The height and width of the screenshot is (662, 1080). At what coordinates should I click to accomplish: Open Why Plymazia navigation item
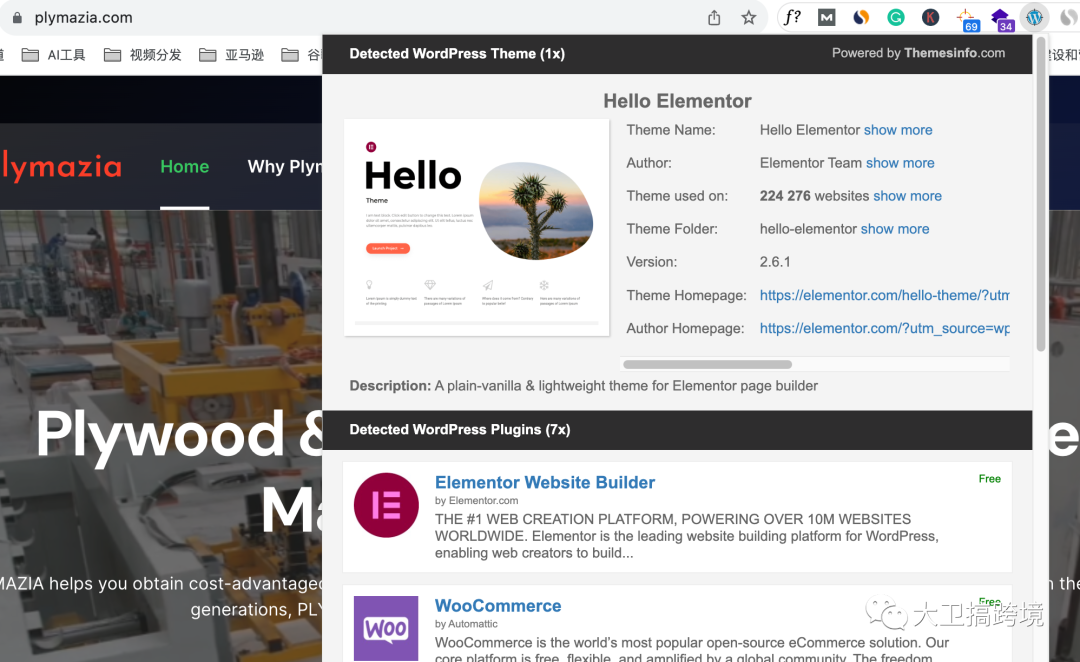pyautogui.click(x=284, y=167)
